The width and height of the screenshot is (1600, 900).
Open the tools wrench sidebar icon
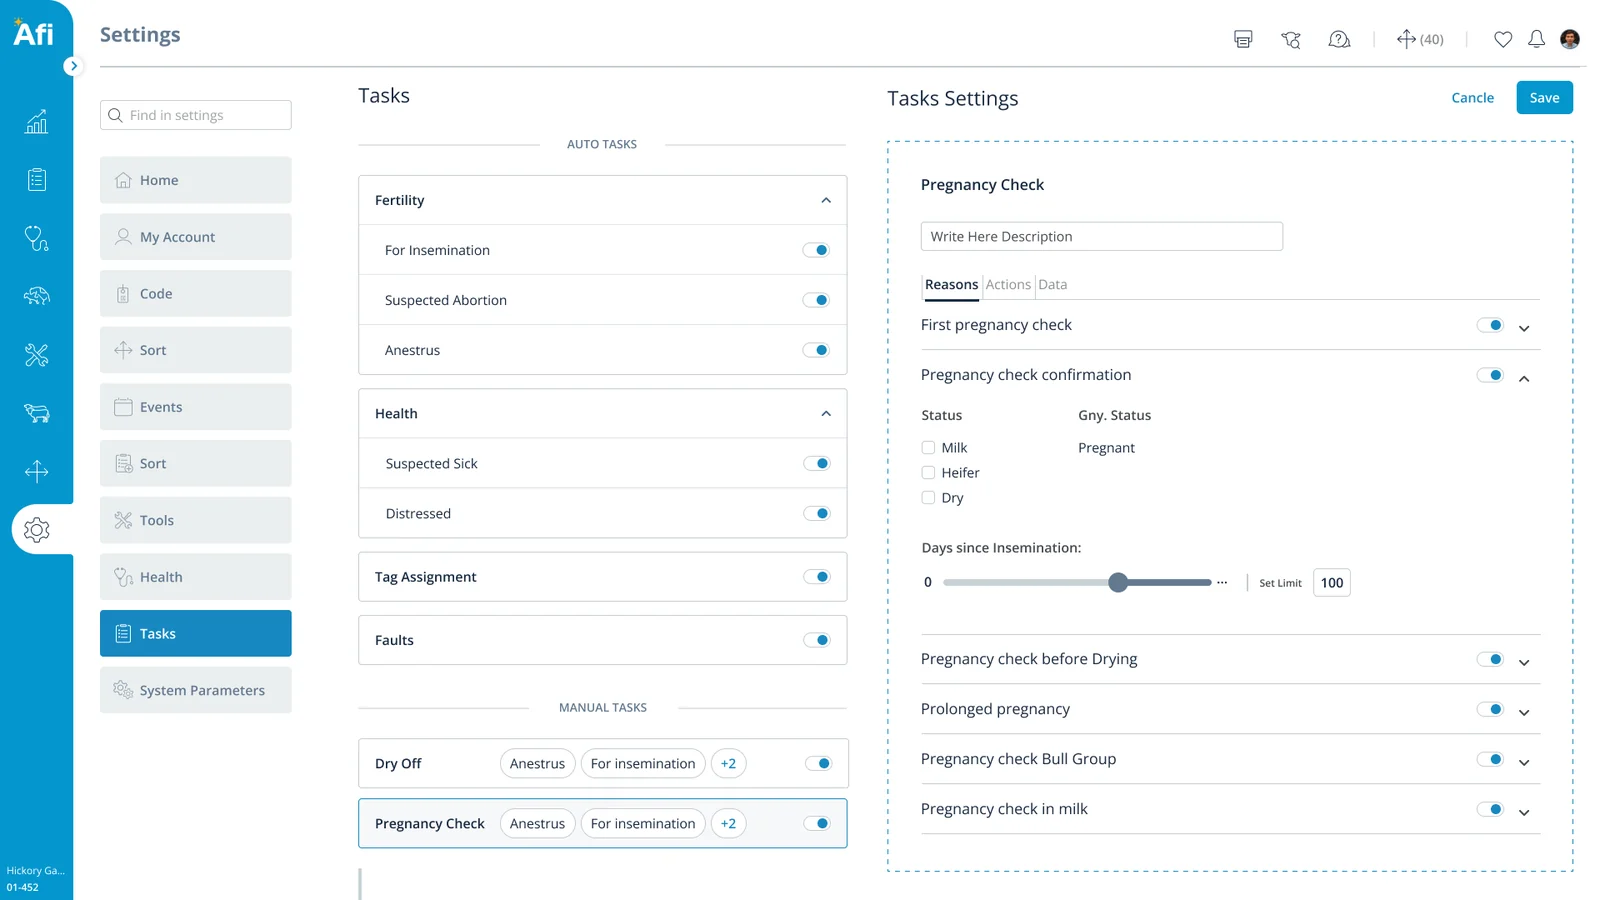point(36,355)
